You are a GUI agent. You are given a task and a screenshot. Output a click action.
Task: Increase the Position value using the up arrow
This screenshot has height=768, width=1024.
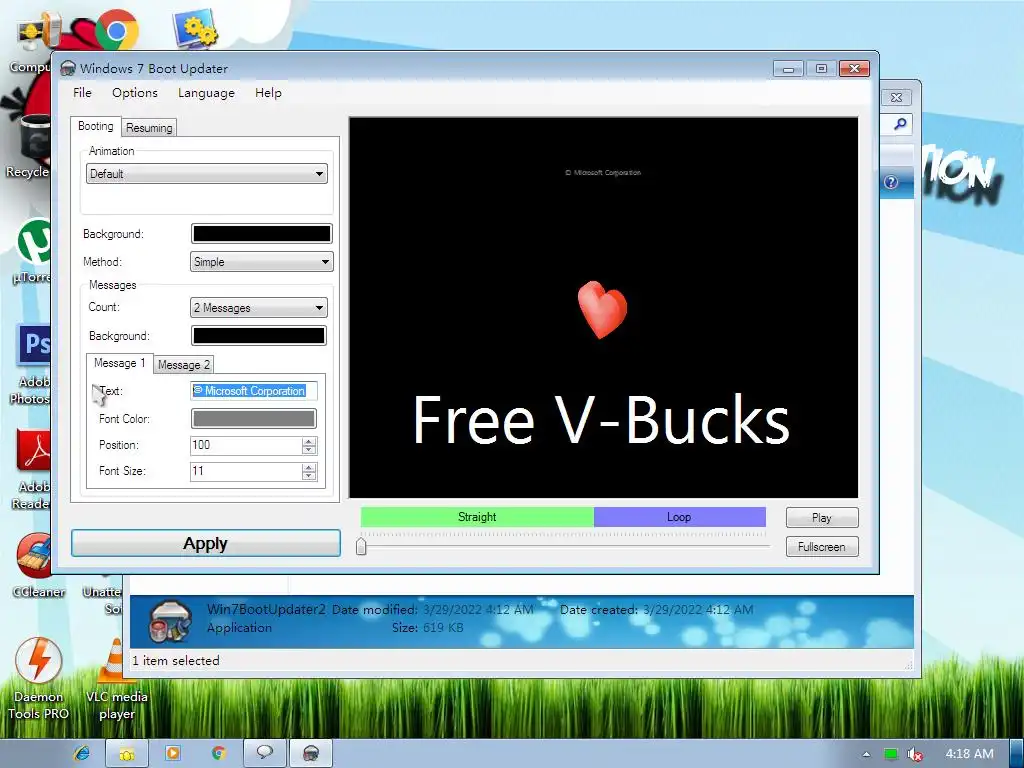(309, 441)
